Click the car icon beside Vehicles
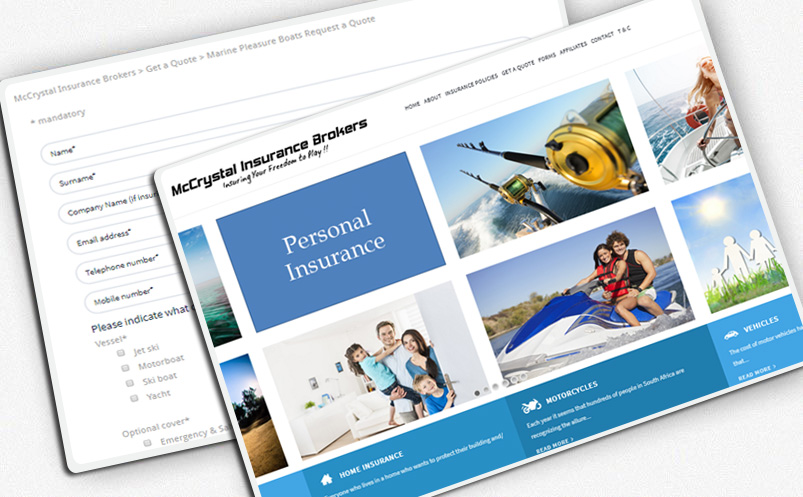The image size is (803, 497). tap(731, 334)
